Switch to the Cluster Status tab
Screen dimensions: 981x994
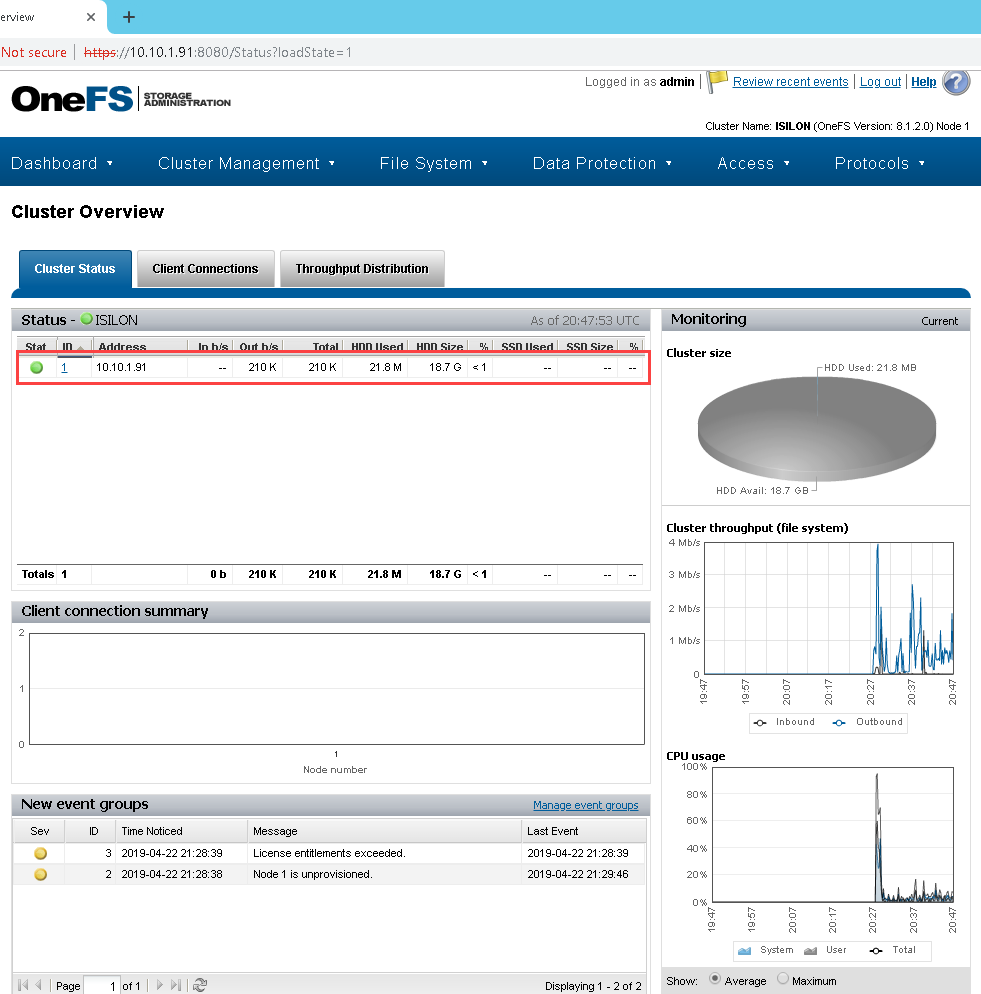coord(75,269)
